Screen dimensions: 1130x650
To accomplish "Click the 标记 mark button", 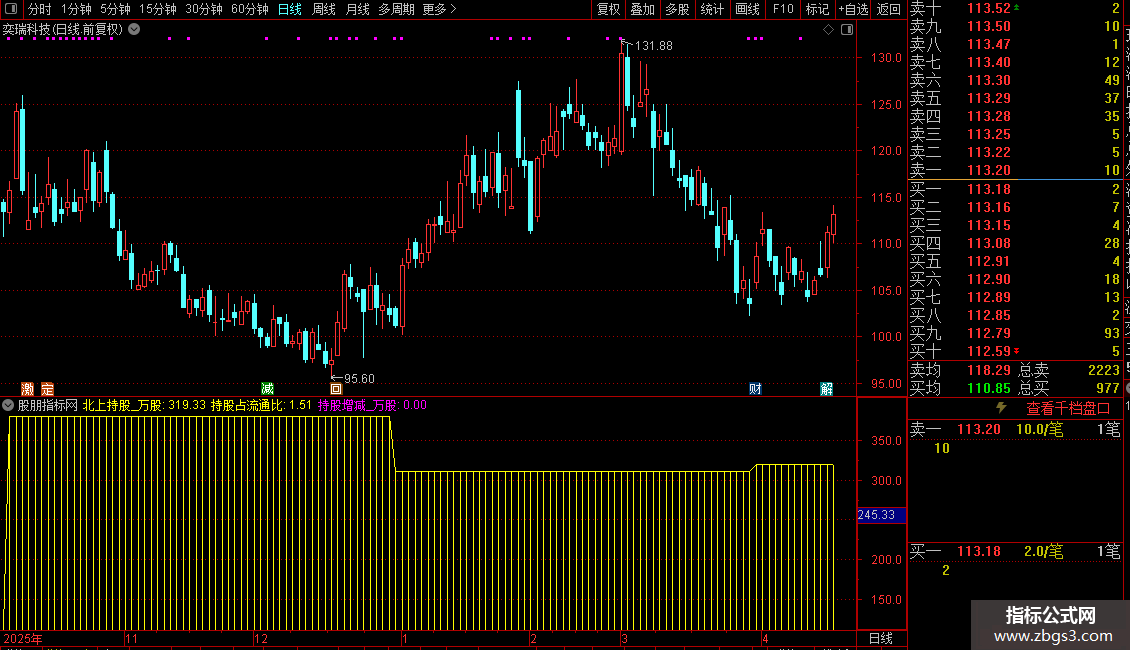I will [817, 9].
